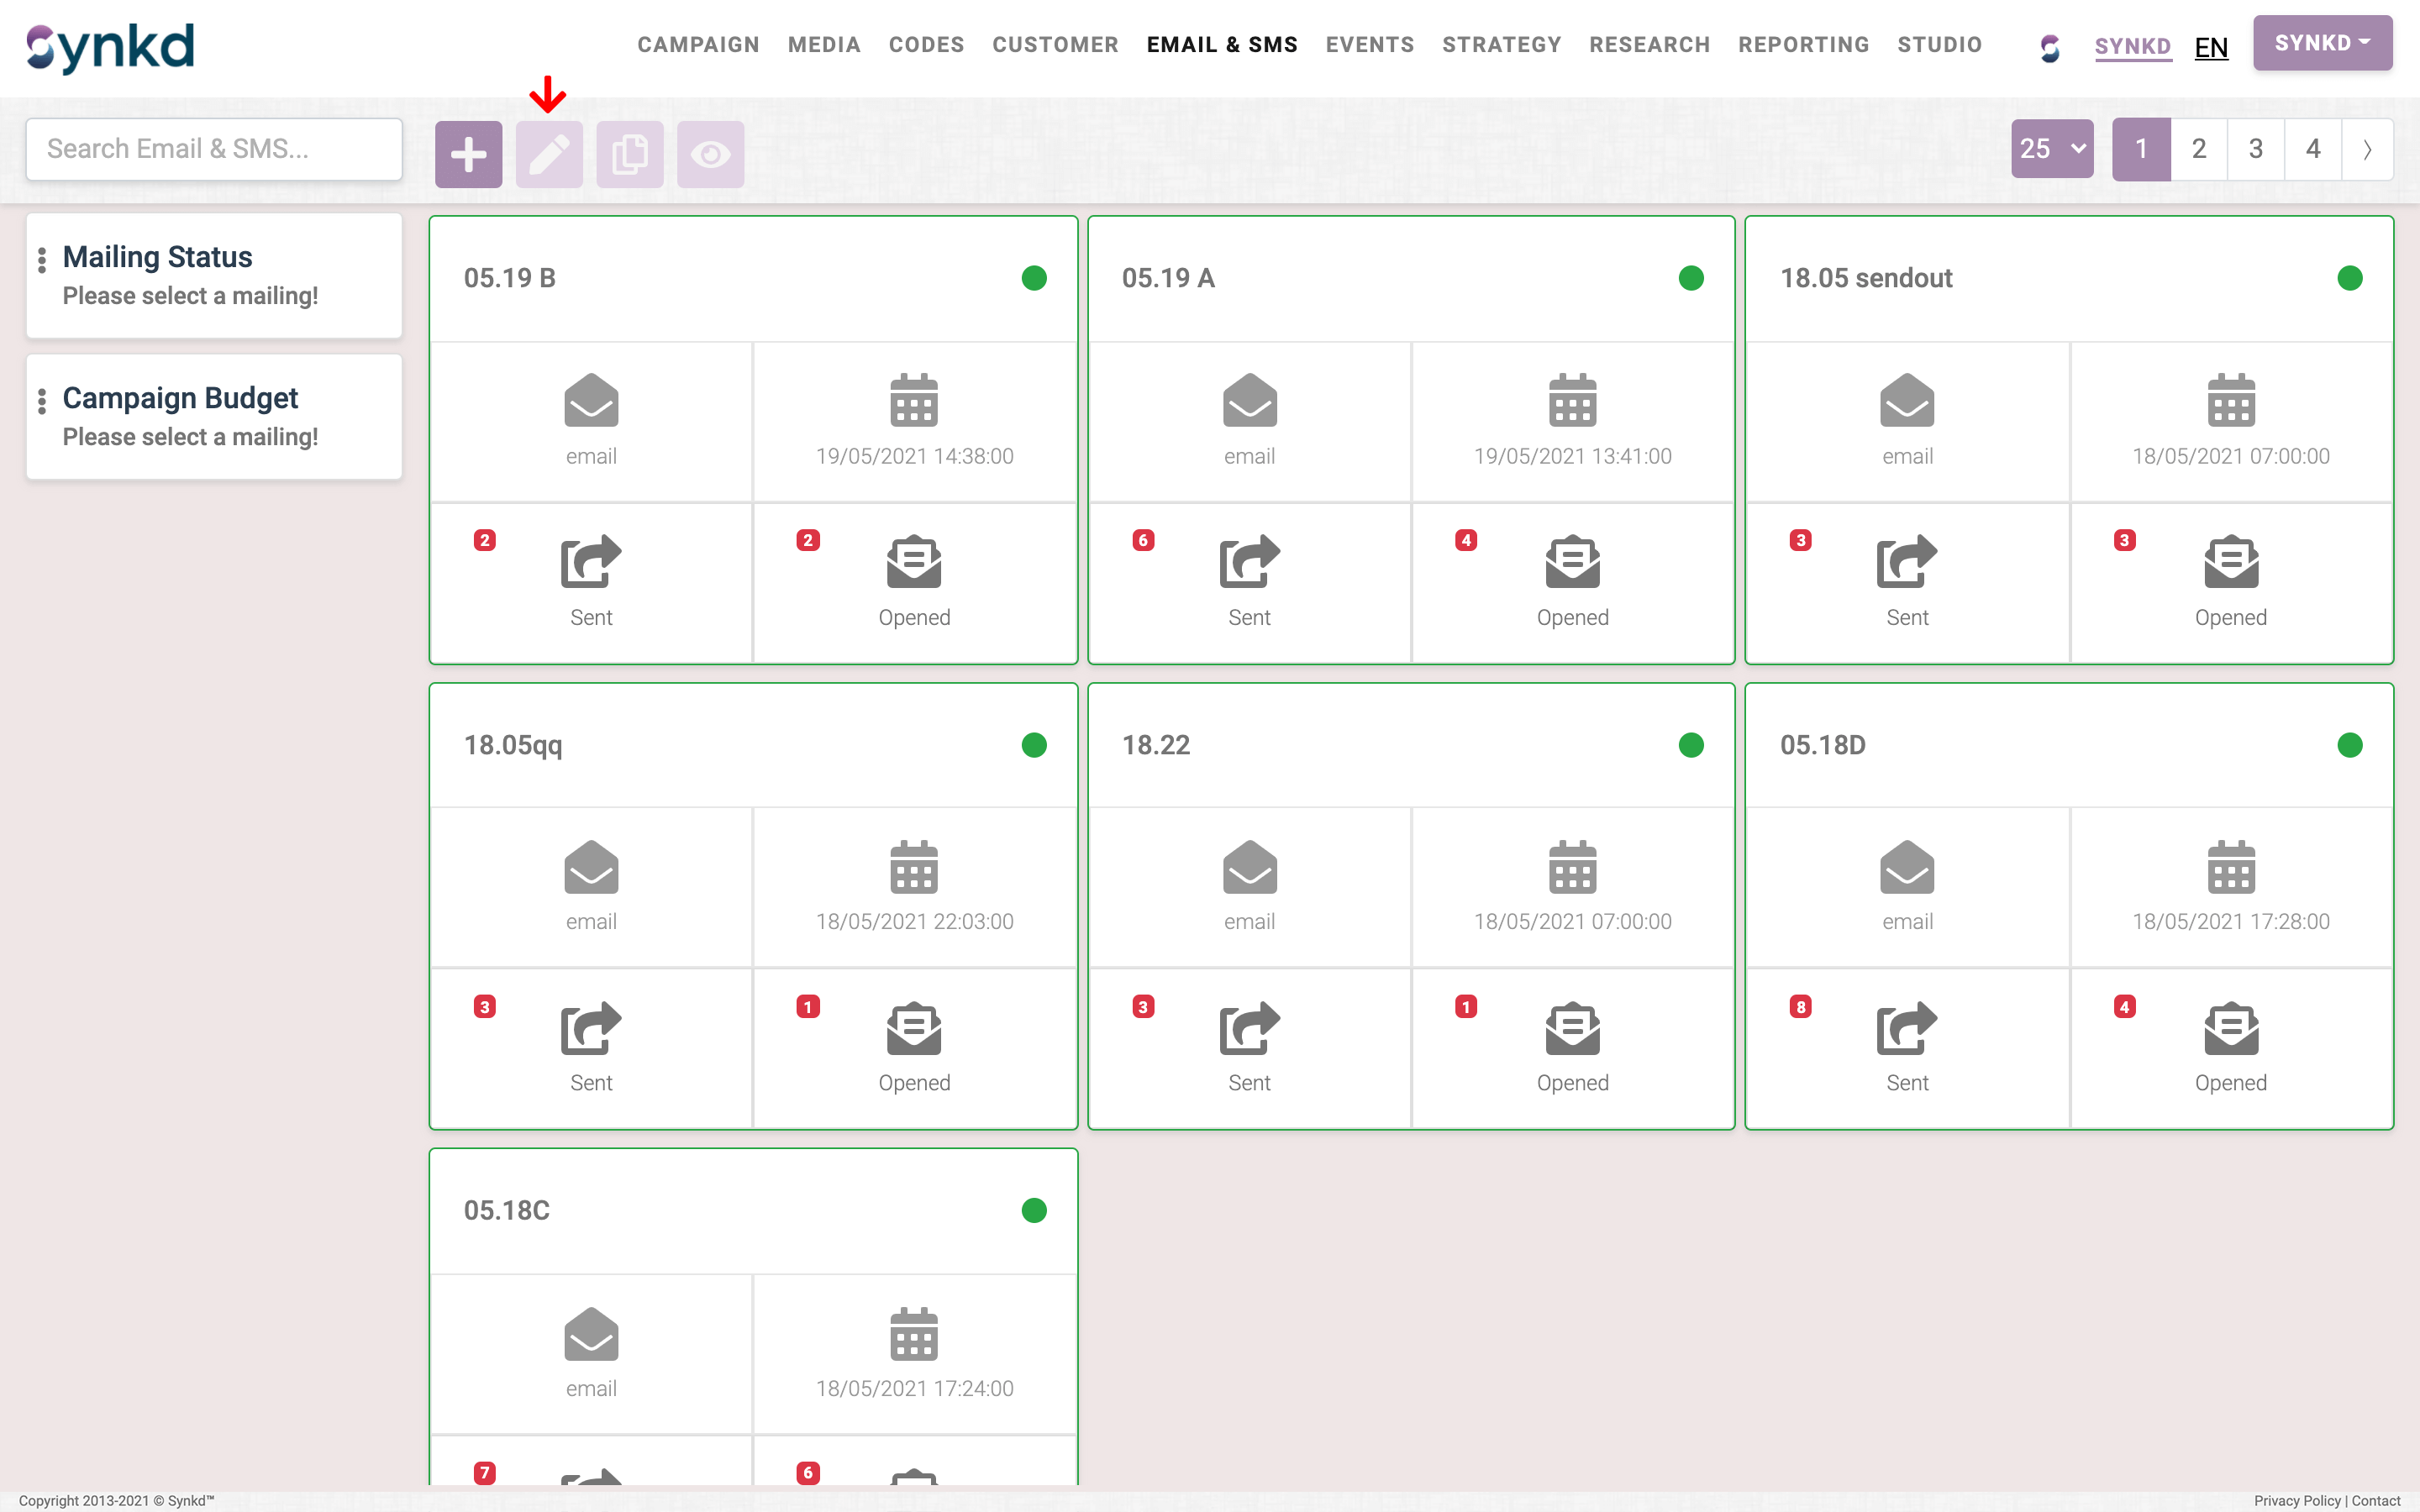
Task: Click the duplicate mailing copy icon
Action: coord(630,154)
